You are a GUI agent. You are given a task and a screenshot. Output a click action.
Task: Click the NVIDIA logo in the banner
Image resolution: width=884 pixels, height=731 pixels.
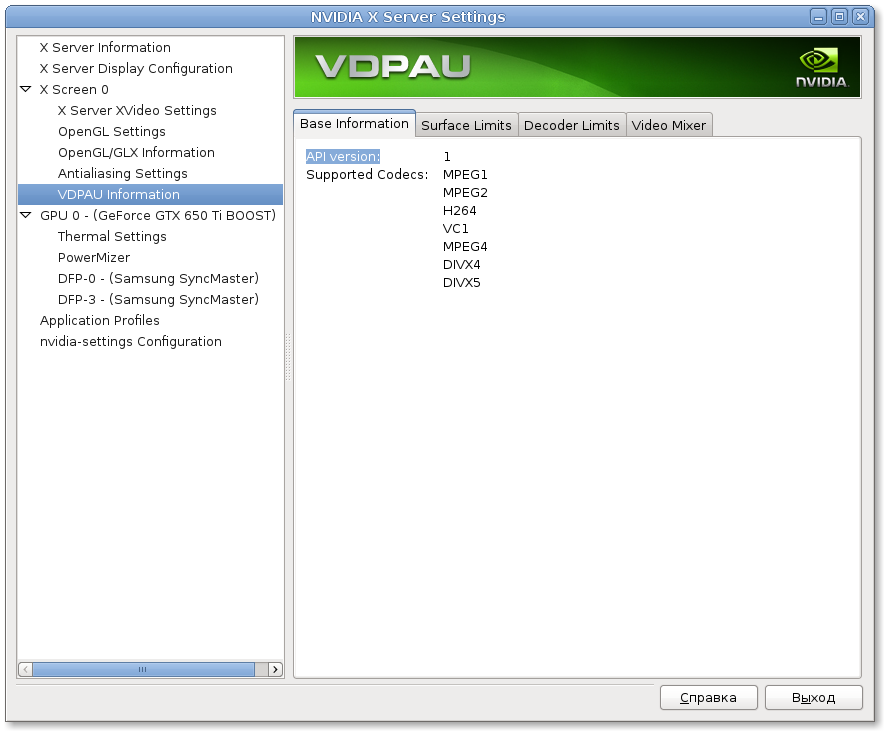point(821,68)
